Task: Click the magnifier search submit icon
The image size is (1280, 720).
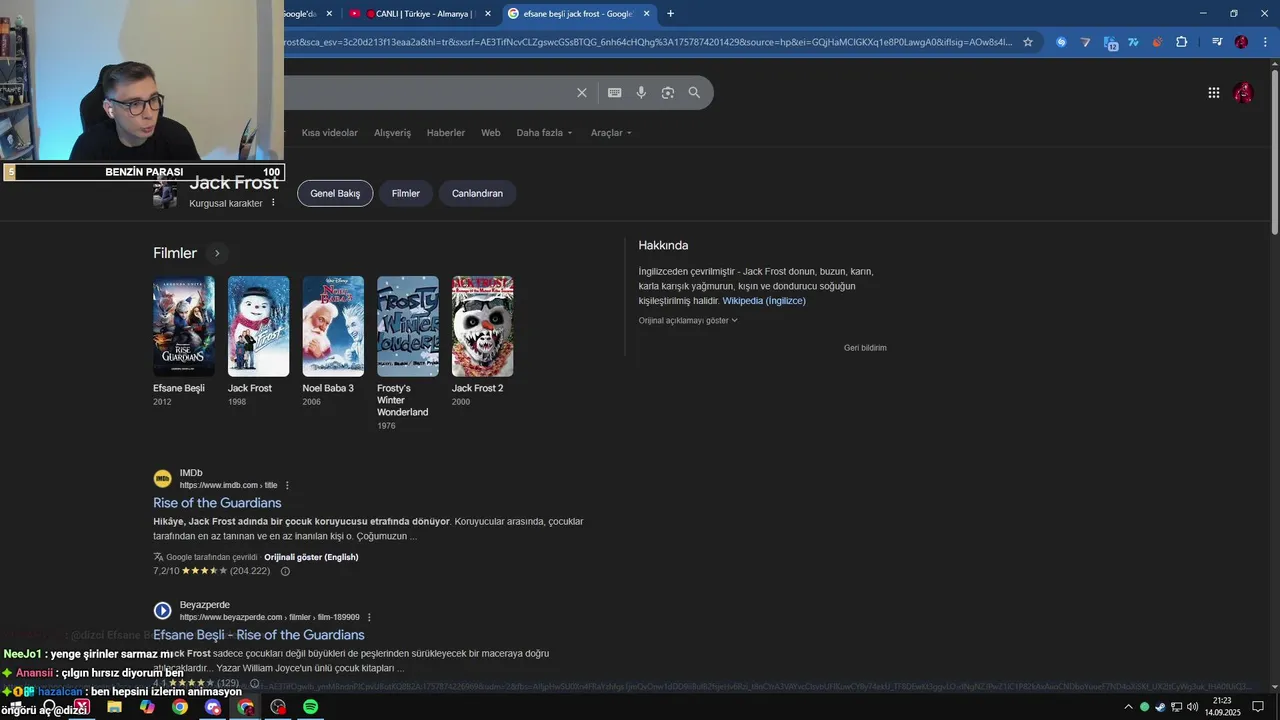Action: pos(694,93)
